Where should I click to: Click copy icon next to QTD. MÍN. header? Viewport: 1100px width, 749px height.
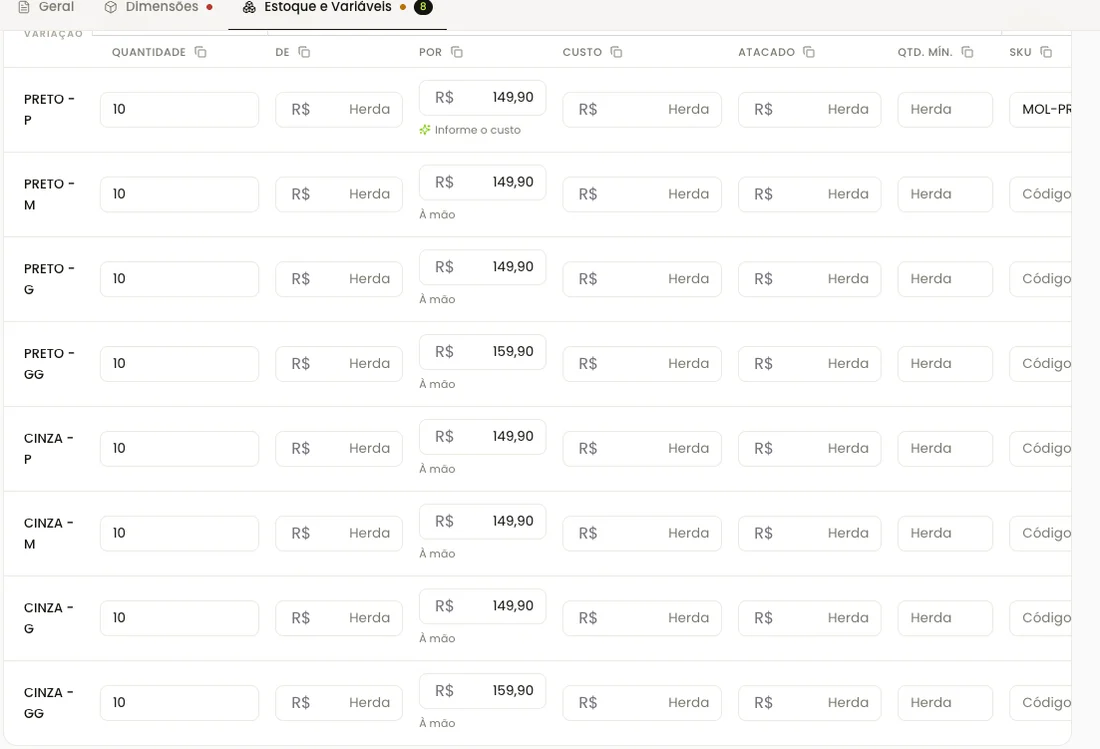click(967, 52)
